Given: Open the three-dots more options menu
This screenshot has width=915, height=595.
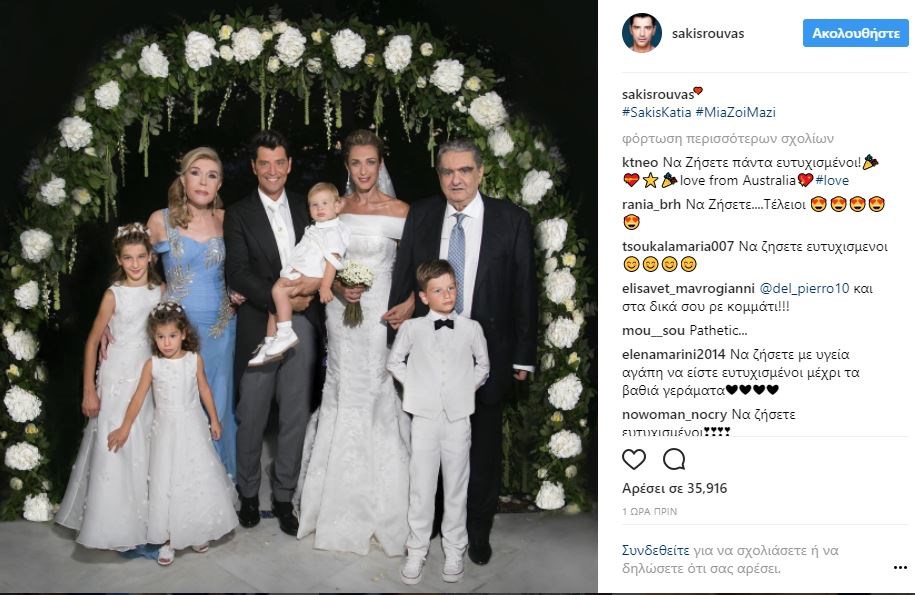Looking at the screenshot, I should tap(900, 568).
